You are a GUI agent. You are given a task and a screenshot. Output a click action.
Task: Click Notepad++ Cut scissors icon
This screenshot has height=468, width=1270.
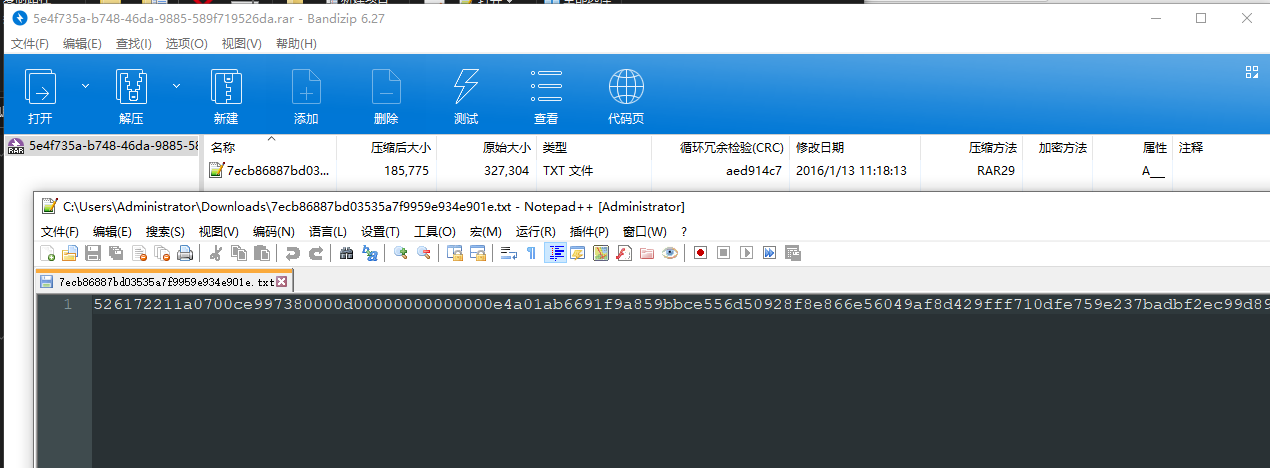[x=216, y=253]
